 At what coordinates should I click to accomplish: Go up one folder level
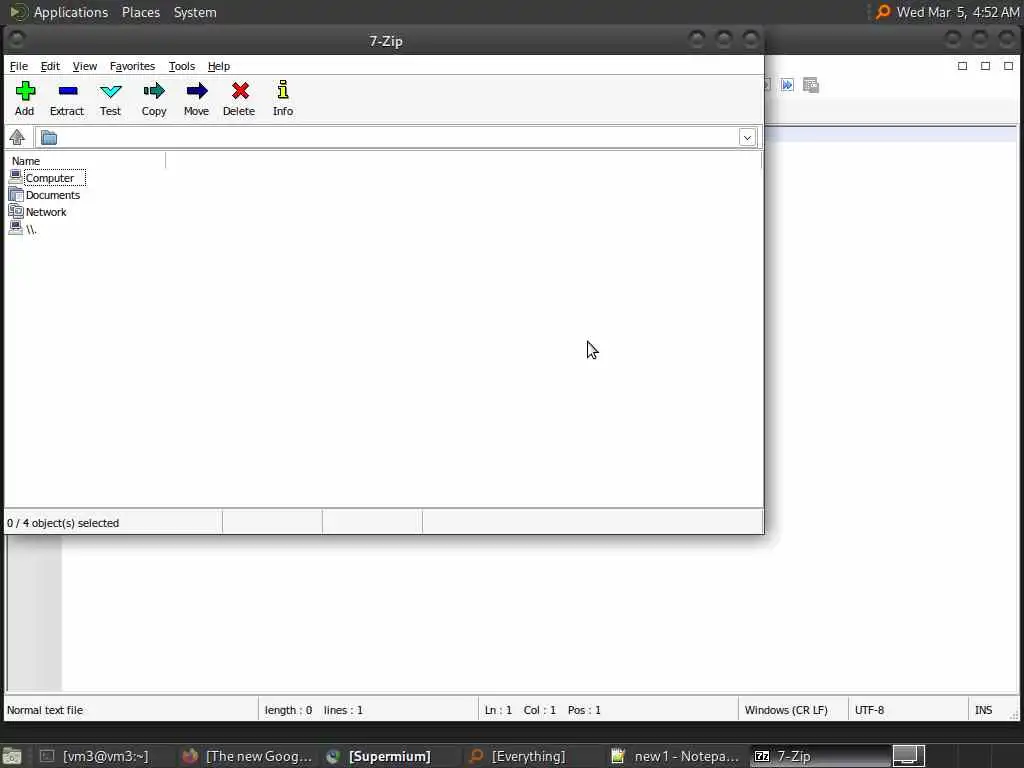pyautogui.click(x=17, y=137)
